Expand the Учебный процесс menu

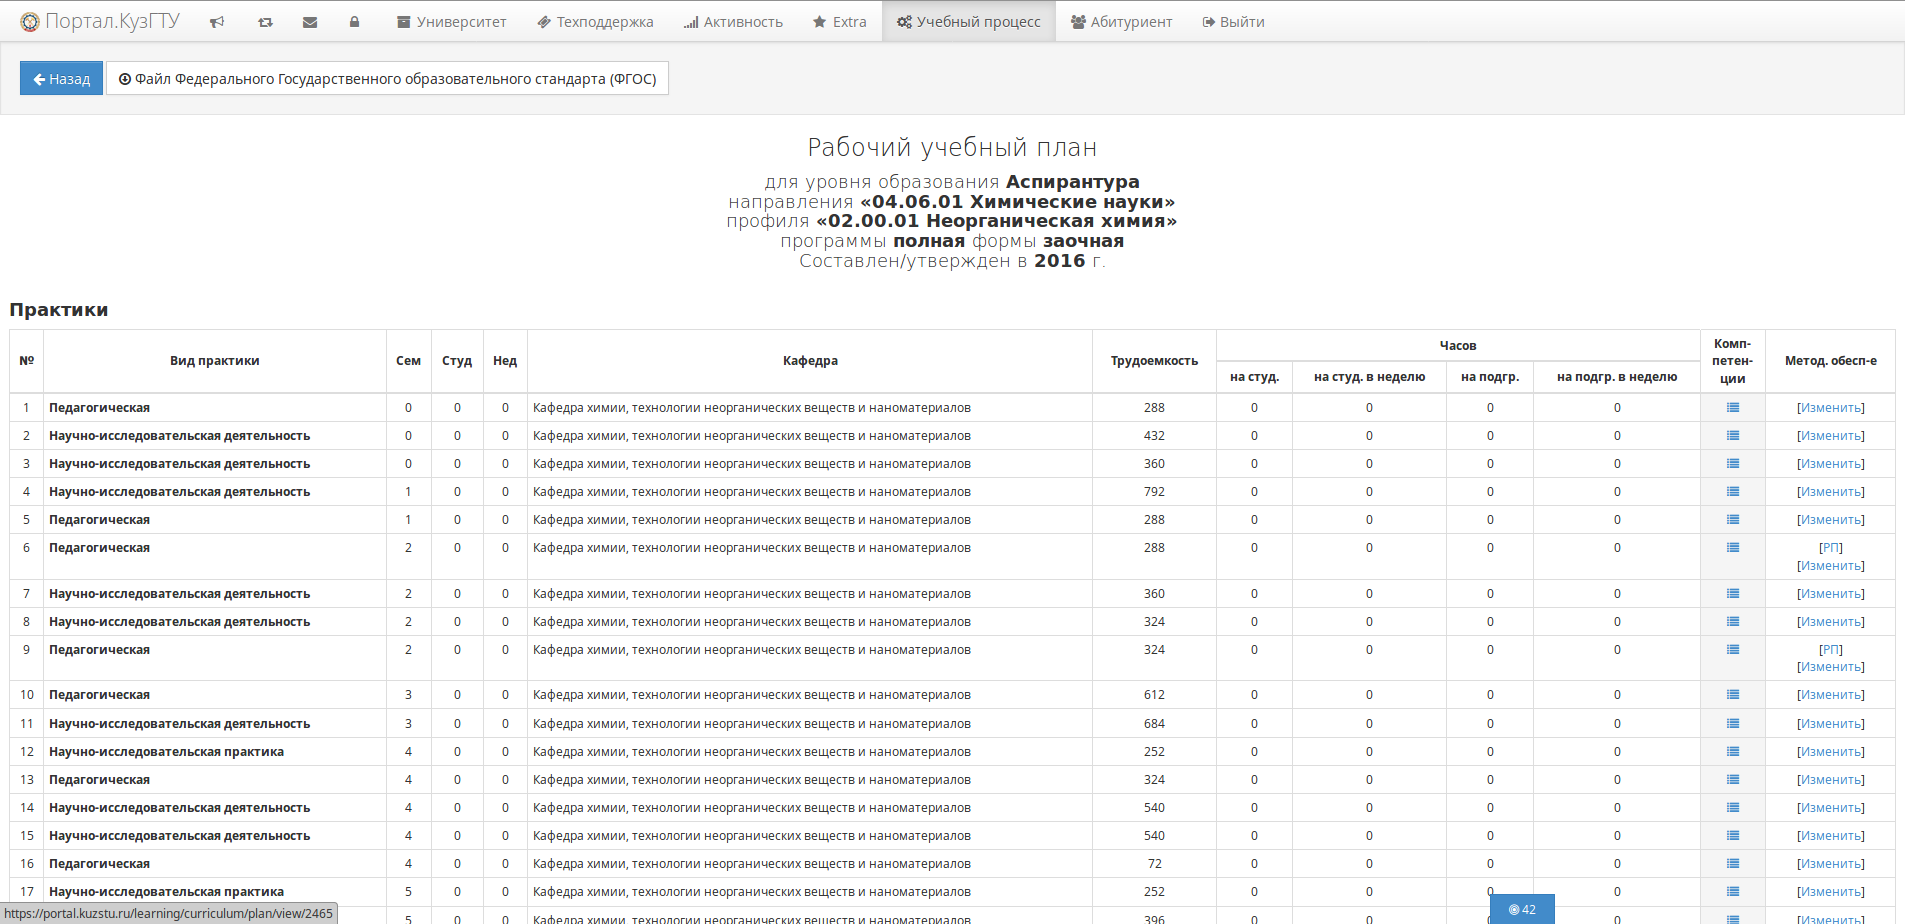(x=968, y=22)
